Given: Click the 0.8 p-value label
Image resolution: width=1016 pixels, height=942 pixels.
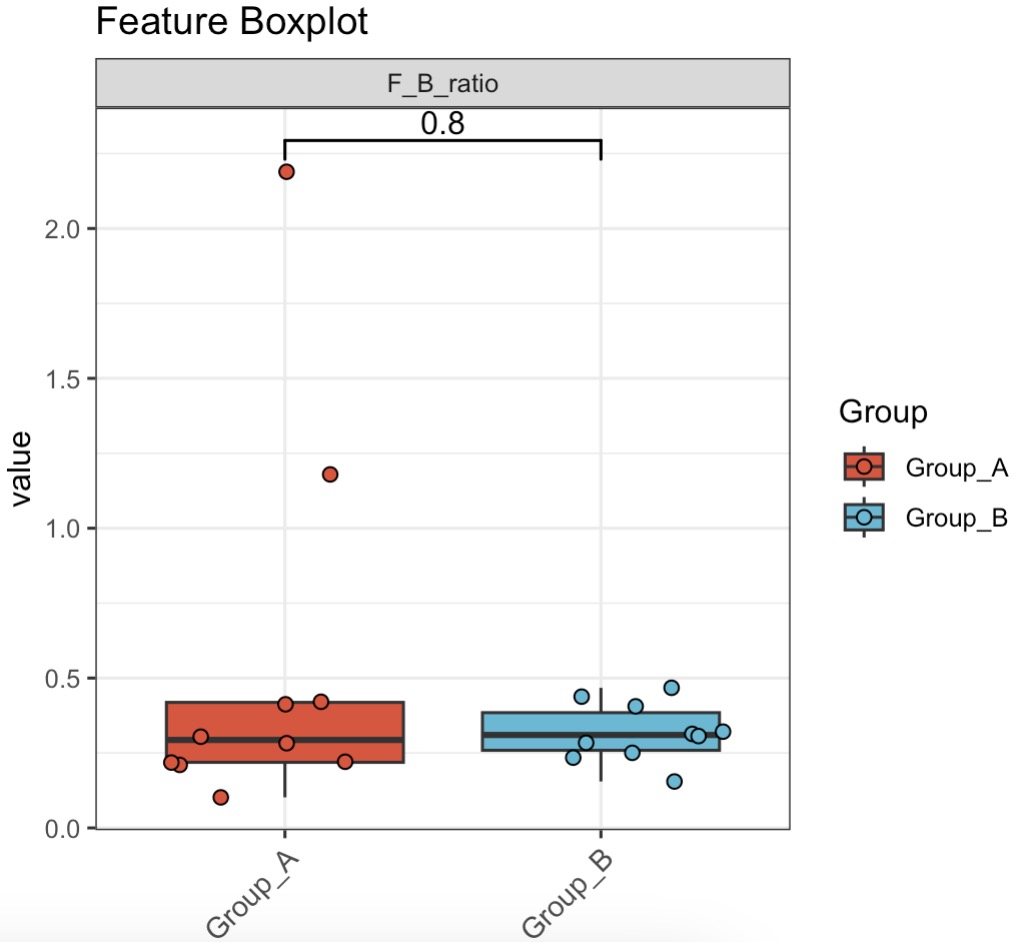Looking at the screenshot, I should click(442, 122).
